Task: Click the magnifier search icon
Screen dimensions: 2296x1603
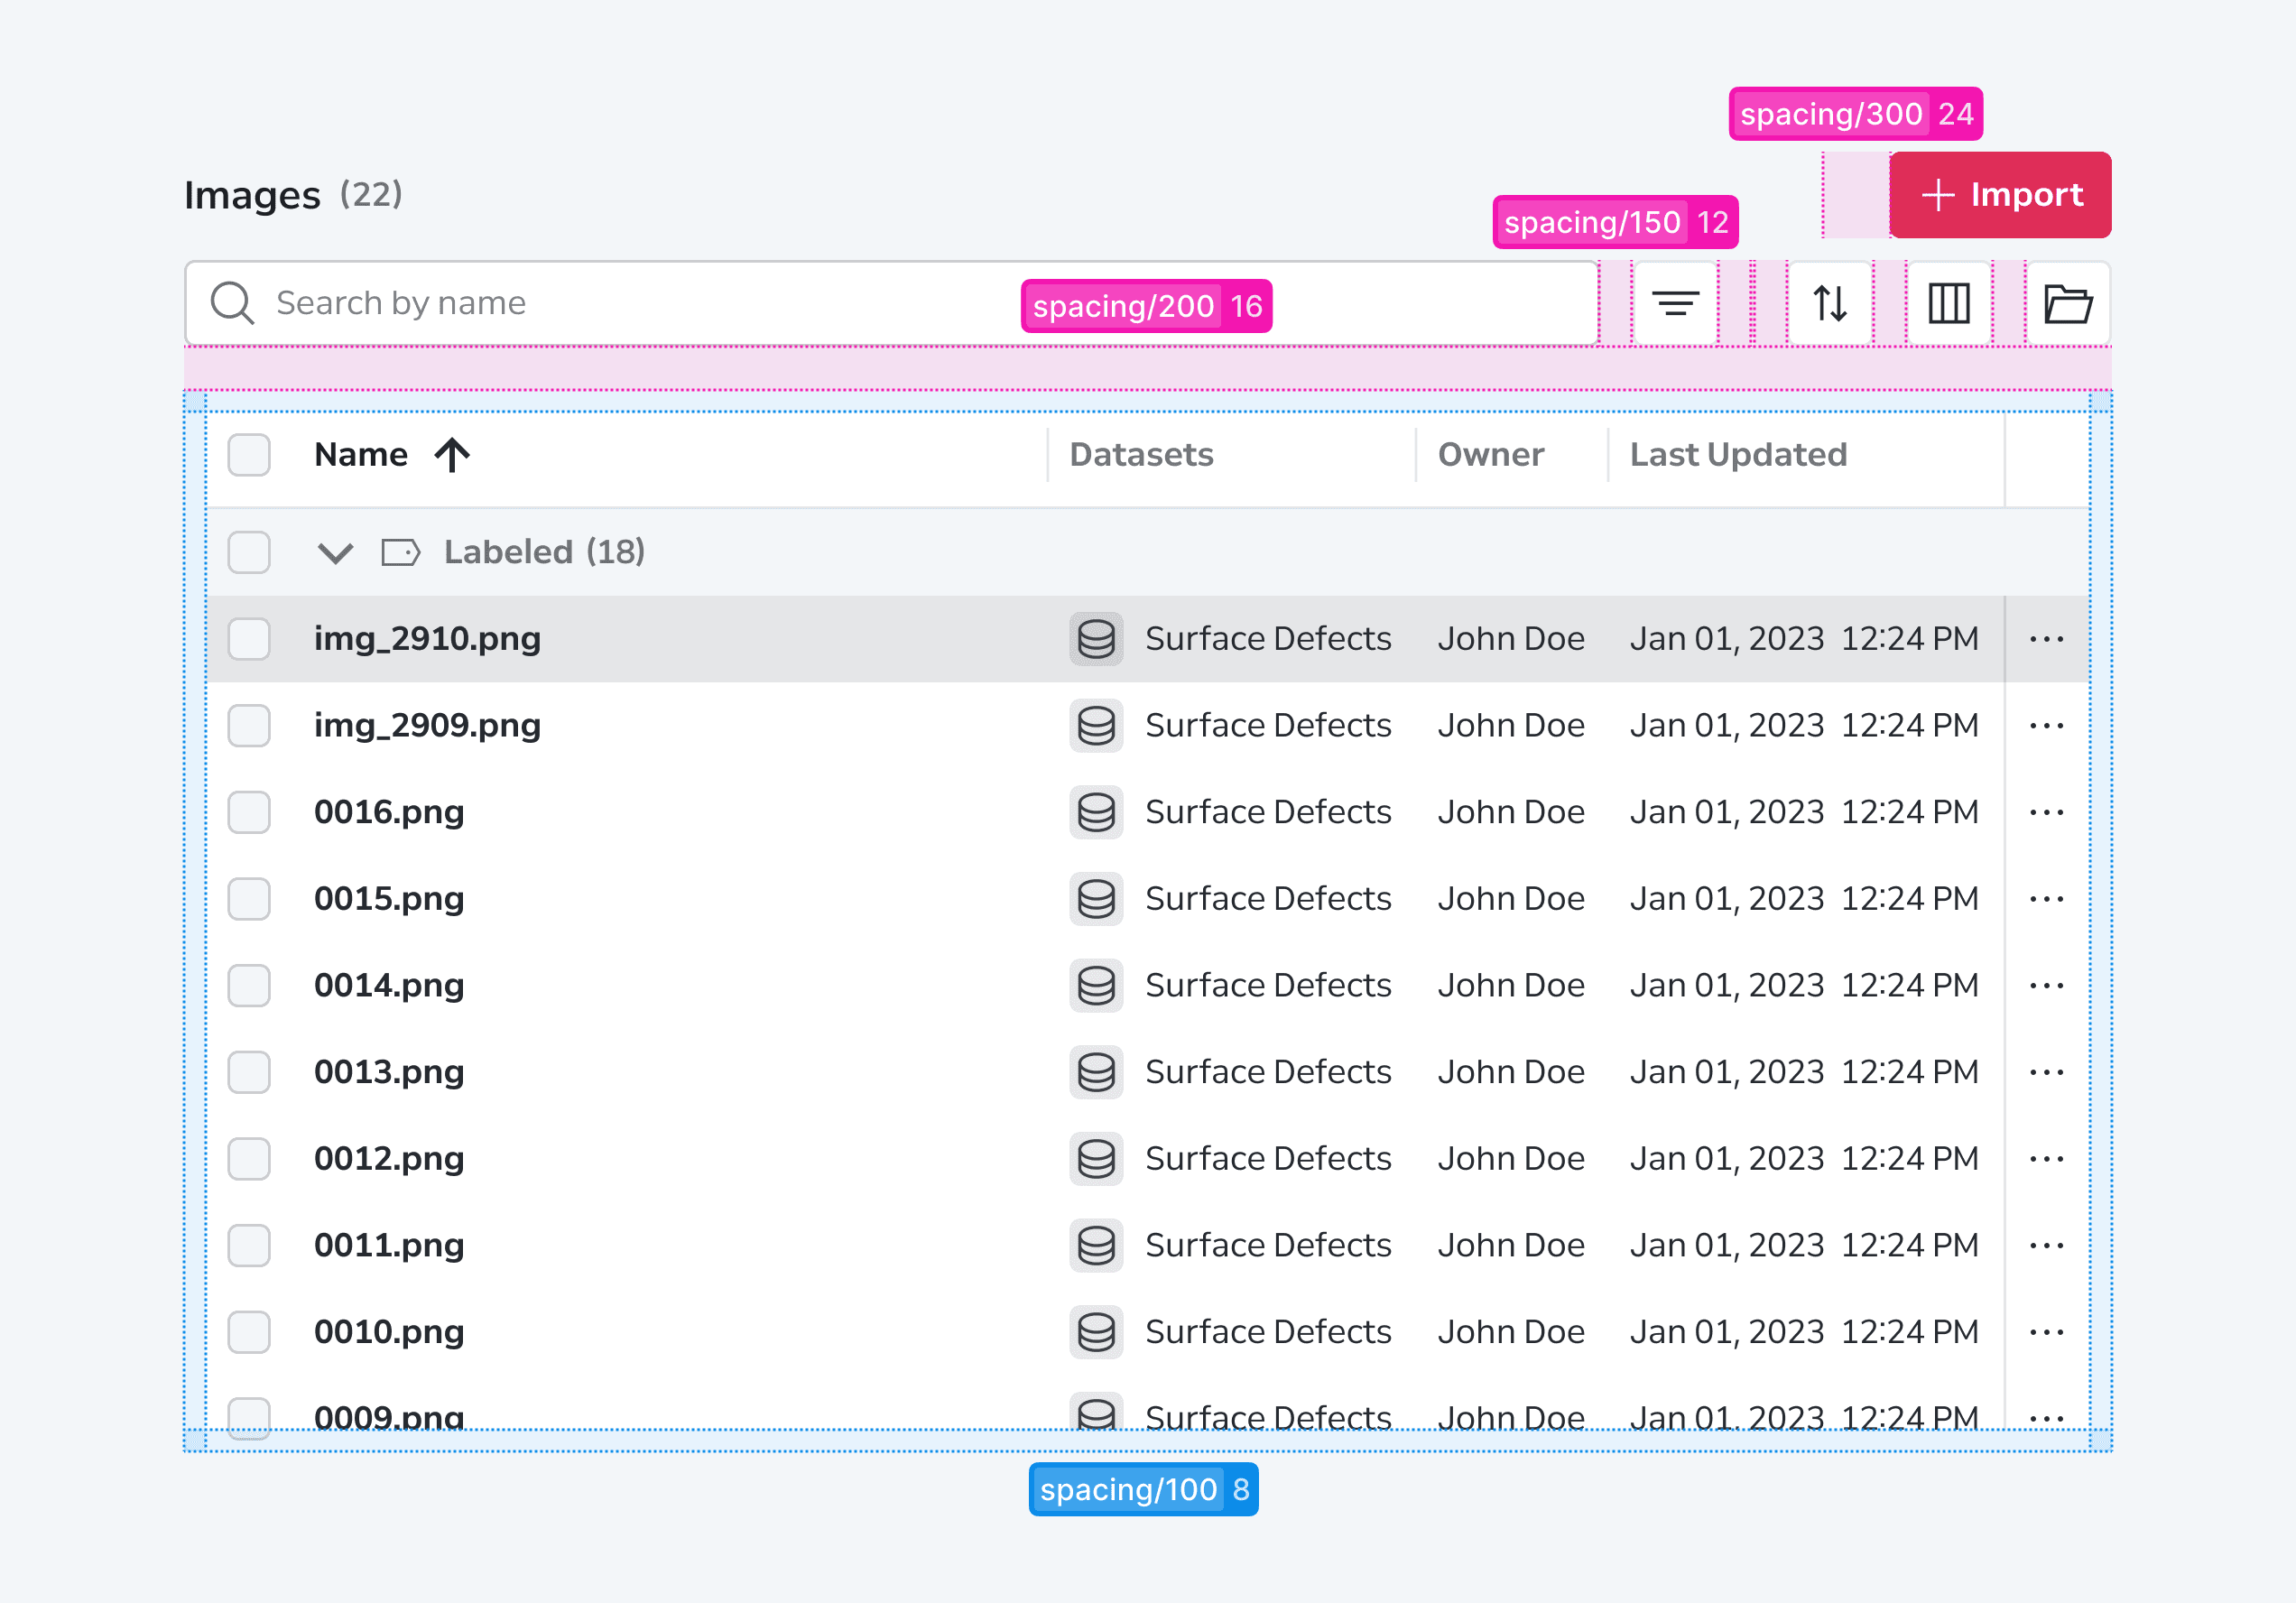Action: click(x=232, y=303)
